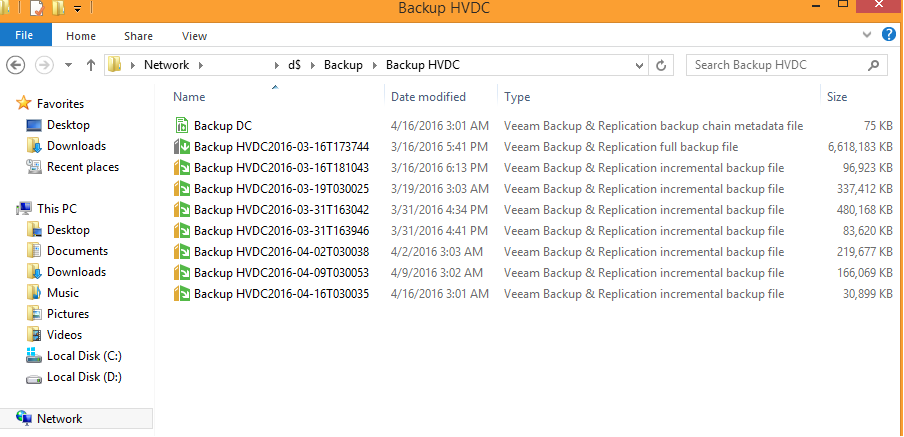
Task: Open the Backup DC metadata file icon
Action: (182, 126)
